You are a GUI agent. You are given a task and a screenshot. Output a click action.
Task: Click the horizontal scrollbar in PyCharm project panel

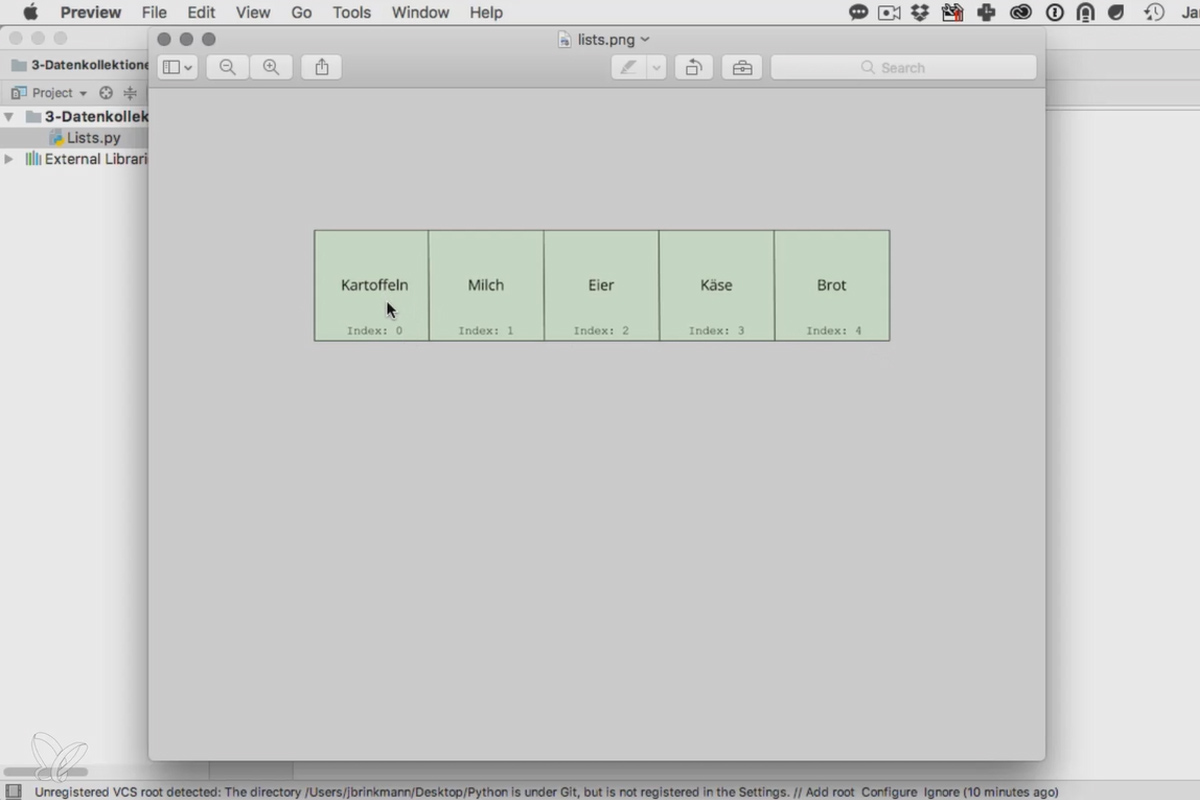pos(46,772)
